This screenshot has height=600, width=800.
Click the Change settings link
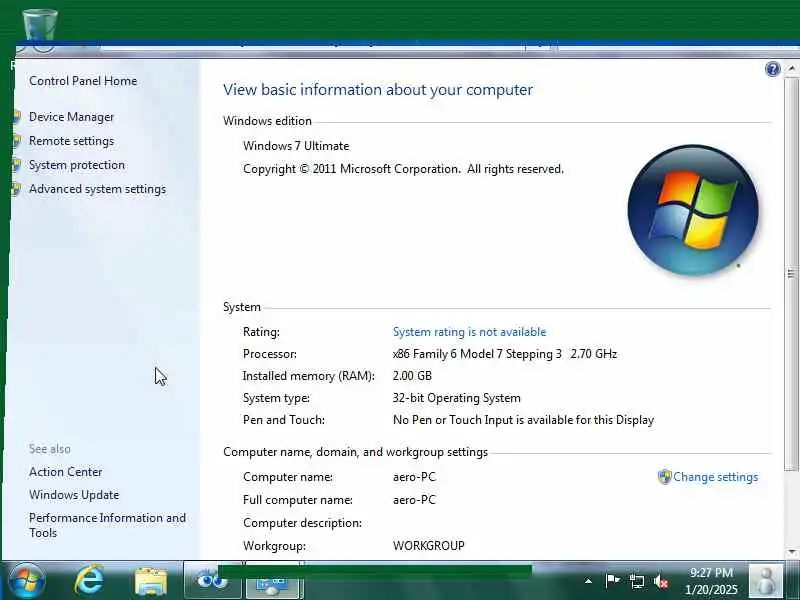[x=715, y=477]
